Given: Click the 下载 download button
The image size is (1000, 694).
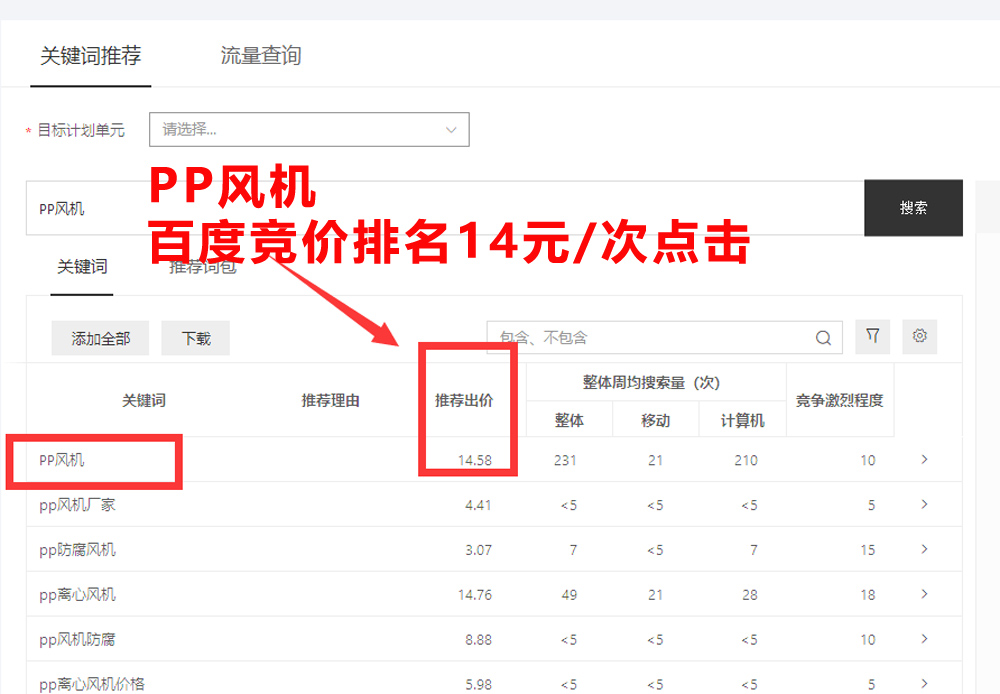Looking at the screenshot, I should pyautogui.click(x=195, y=338).
